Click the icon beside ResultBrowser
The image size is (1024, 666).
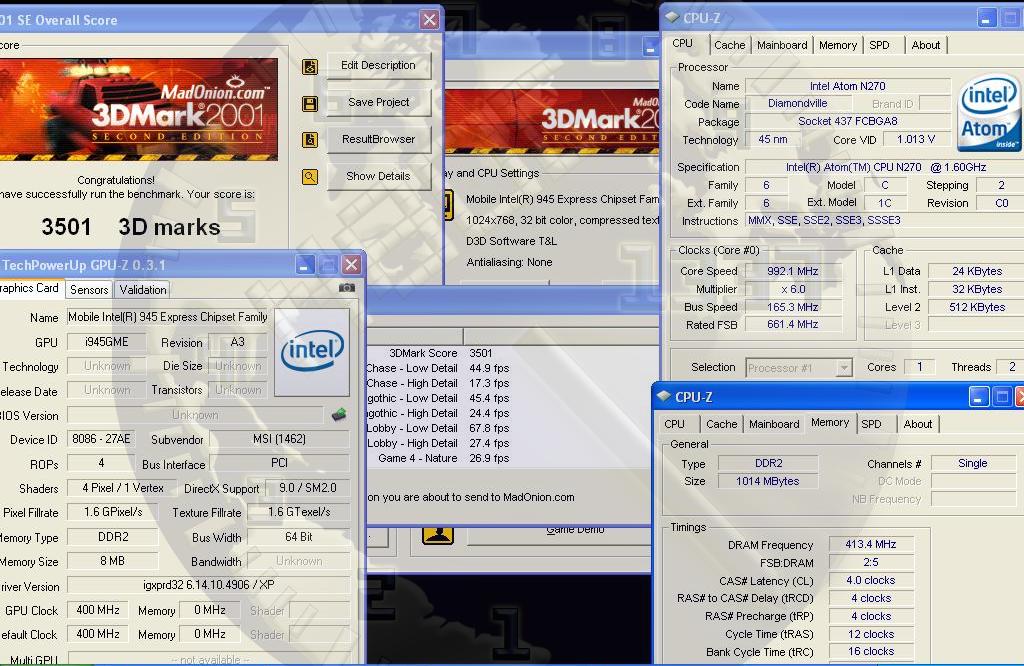tap(310, 140)
